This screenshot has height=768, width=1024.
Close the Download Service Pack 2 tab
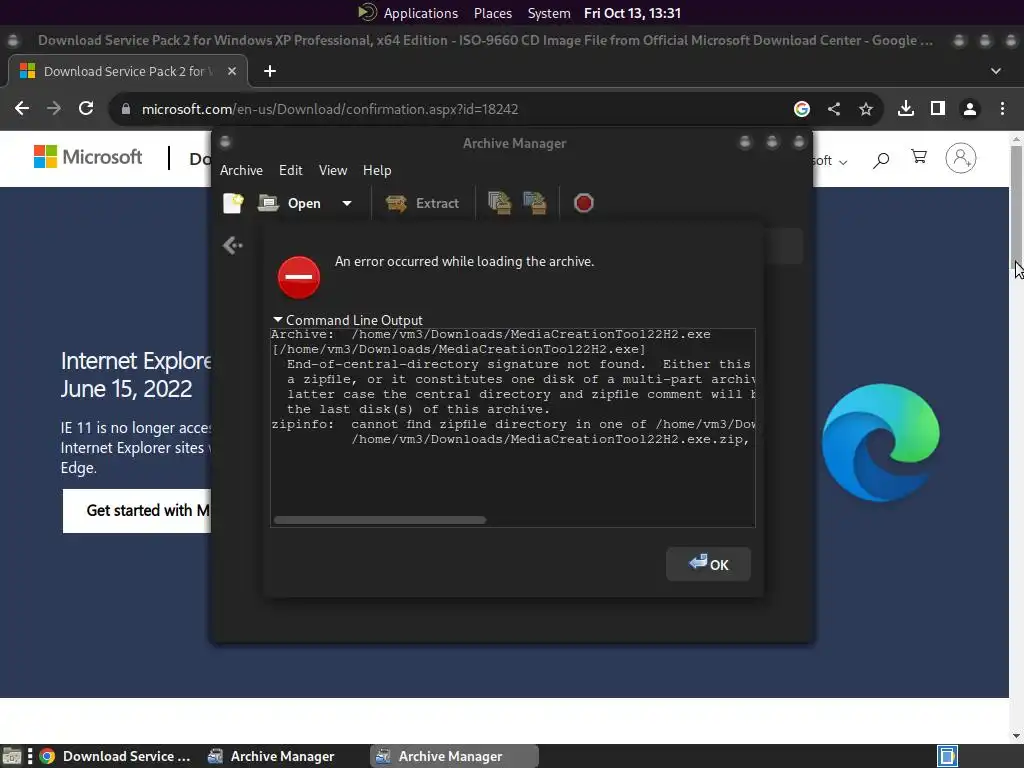coord(232,71)
